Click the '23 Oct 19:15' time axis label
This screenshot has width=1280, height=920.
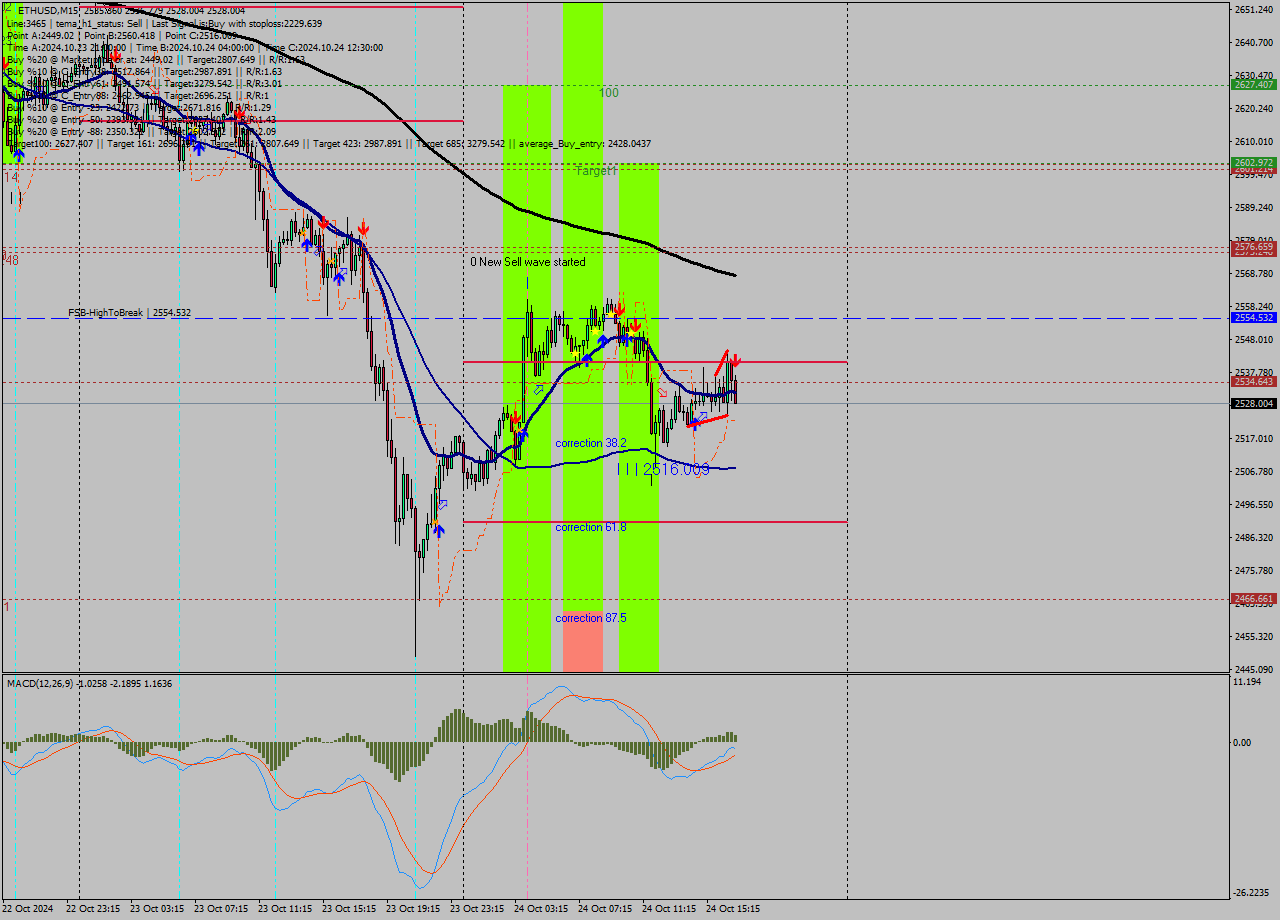[413, 909]
